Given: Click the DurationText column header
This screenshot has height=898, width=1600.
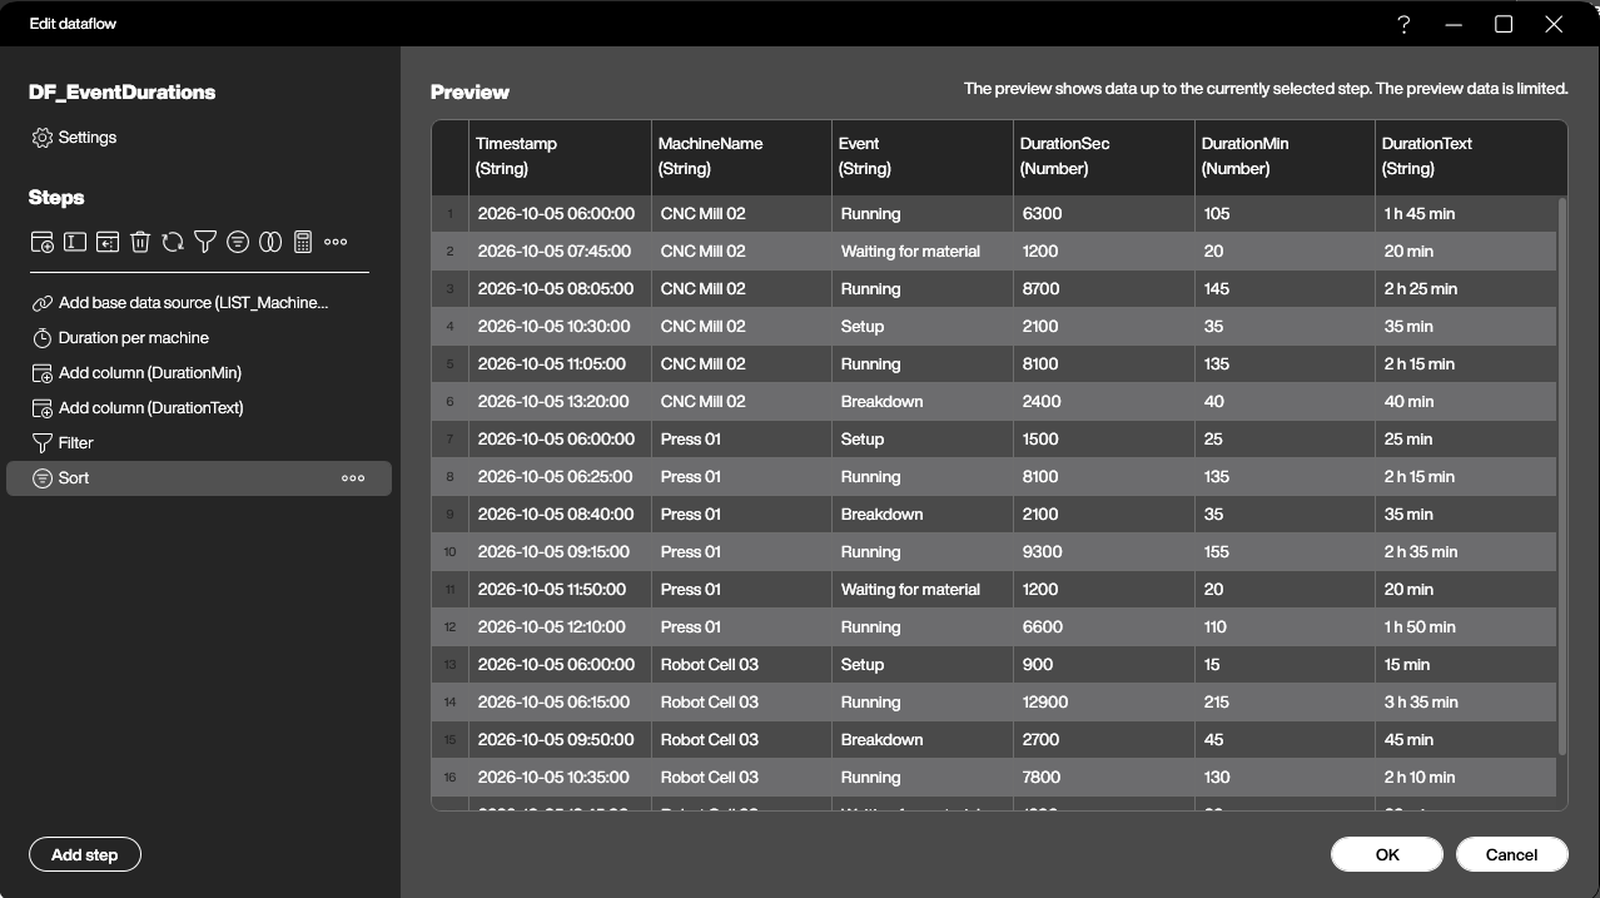Looking at the screenshot, I should pos(1471,157).
